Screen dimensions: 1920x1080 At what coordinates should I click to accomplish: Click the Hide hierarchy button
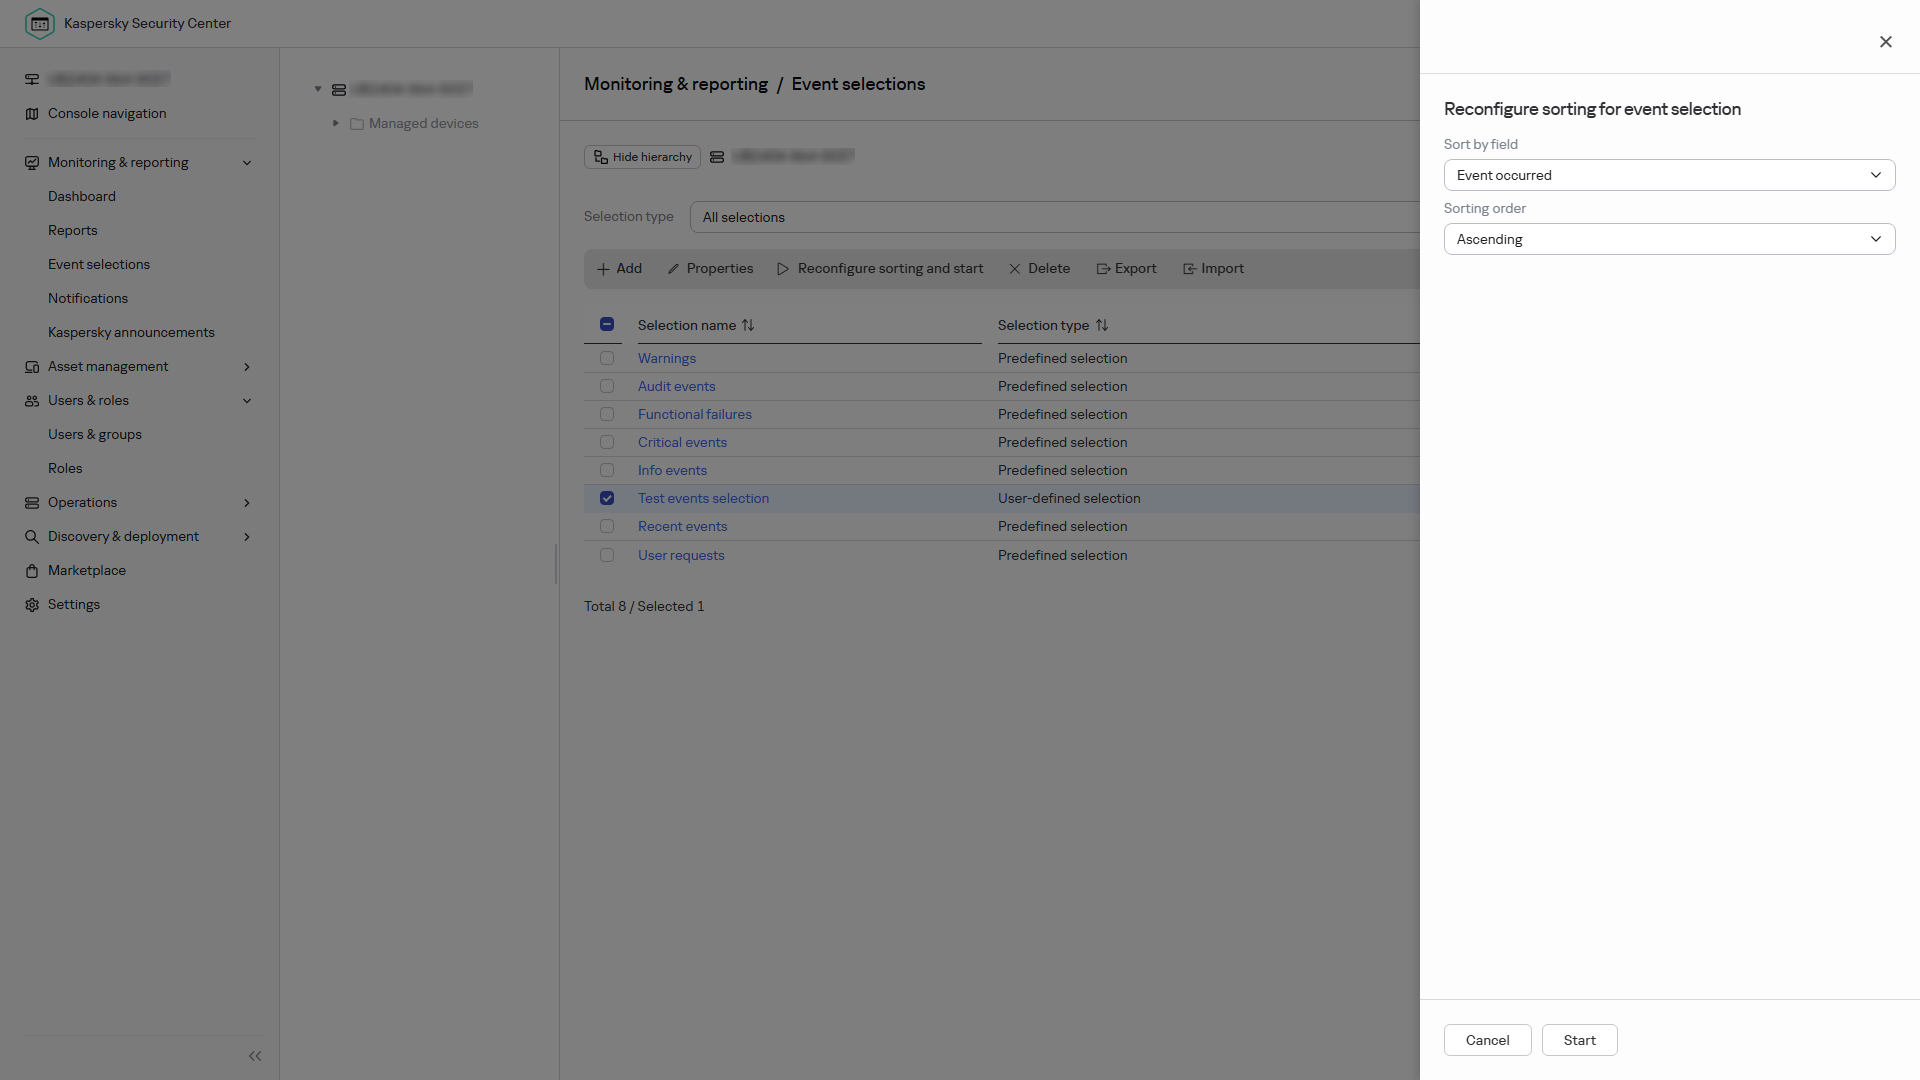click(x=642, y=157)
